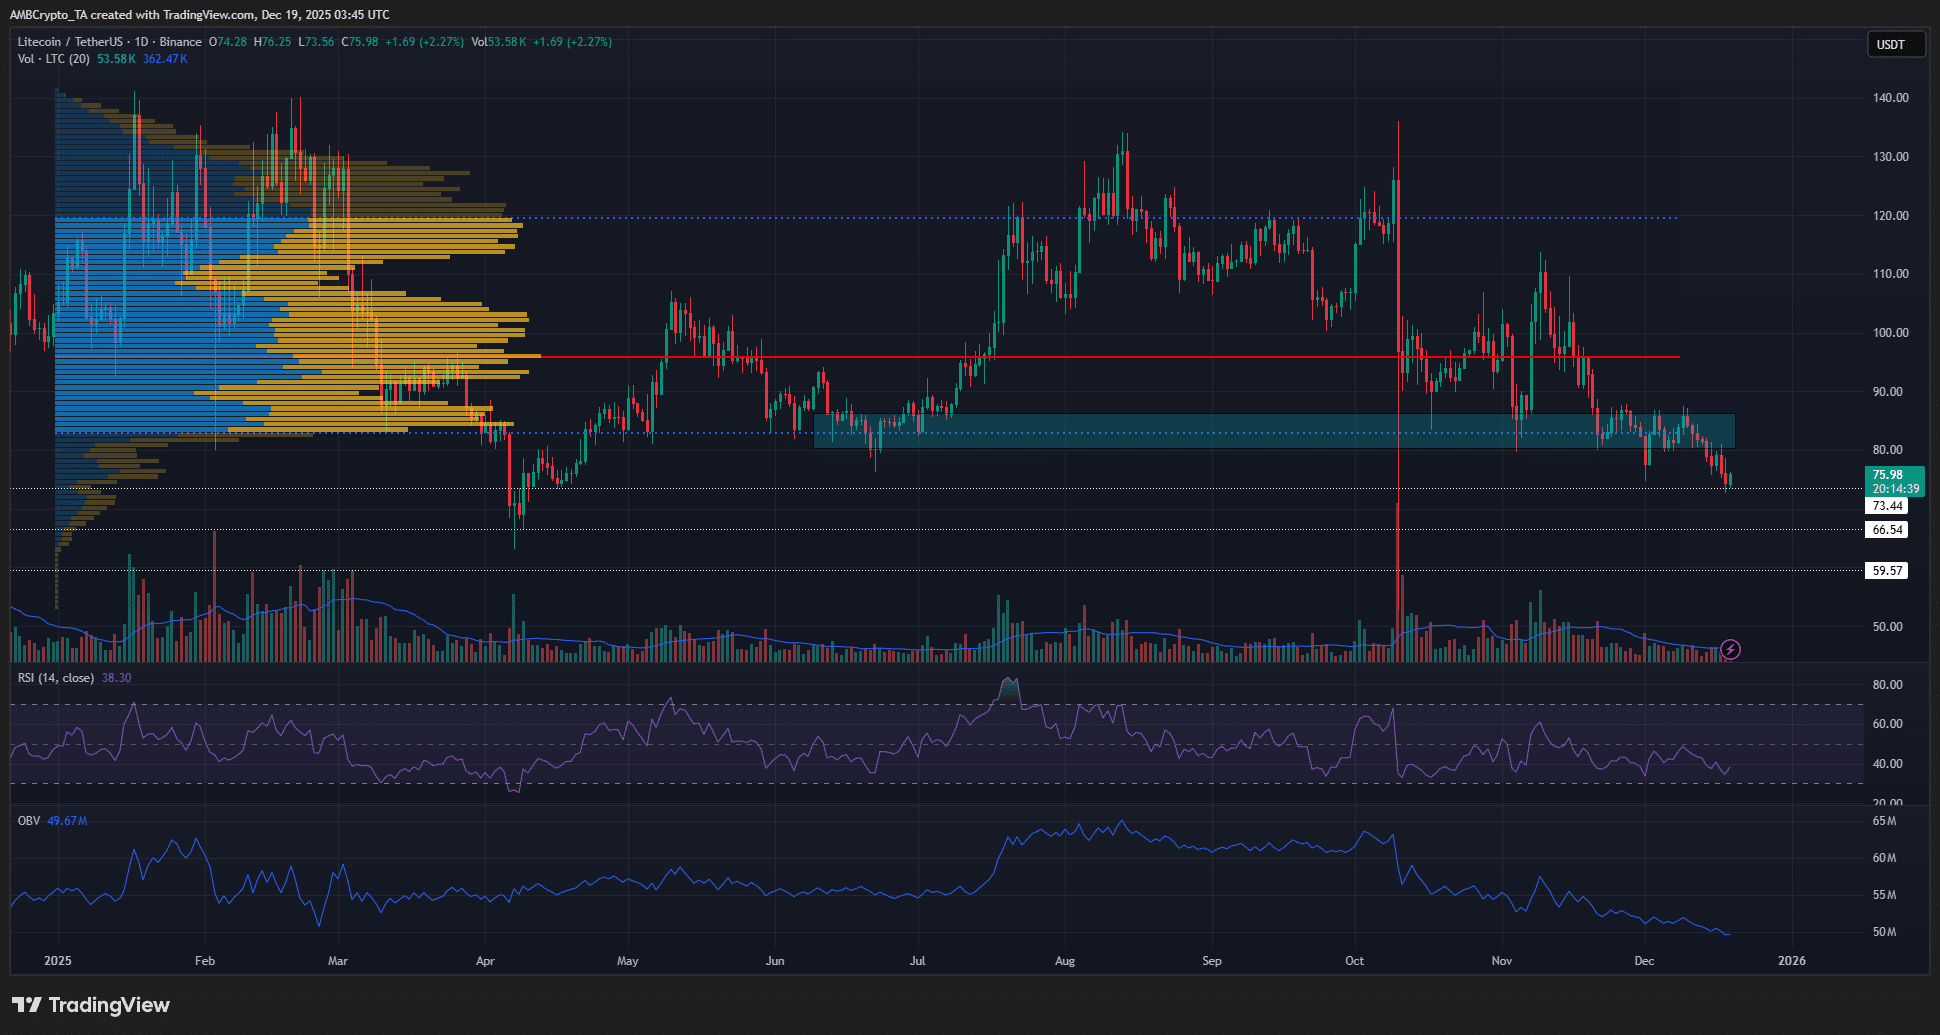
Task: Click the 75.98 current price label
Action: point(1888,475)
